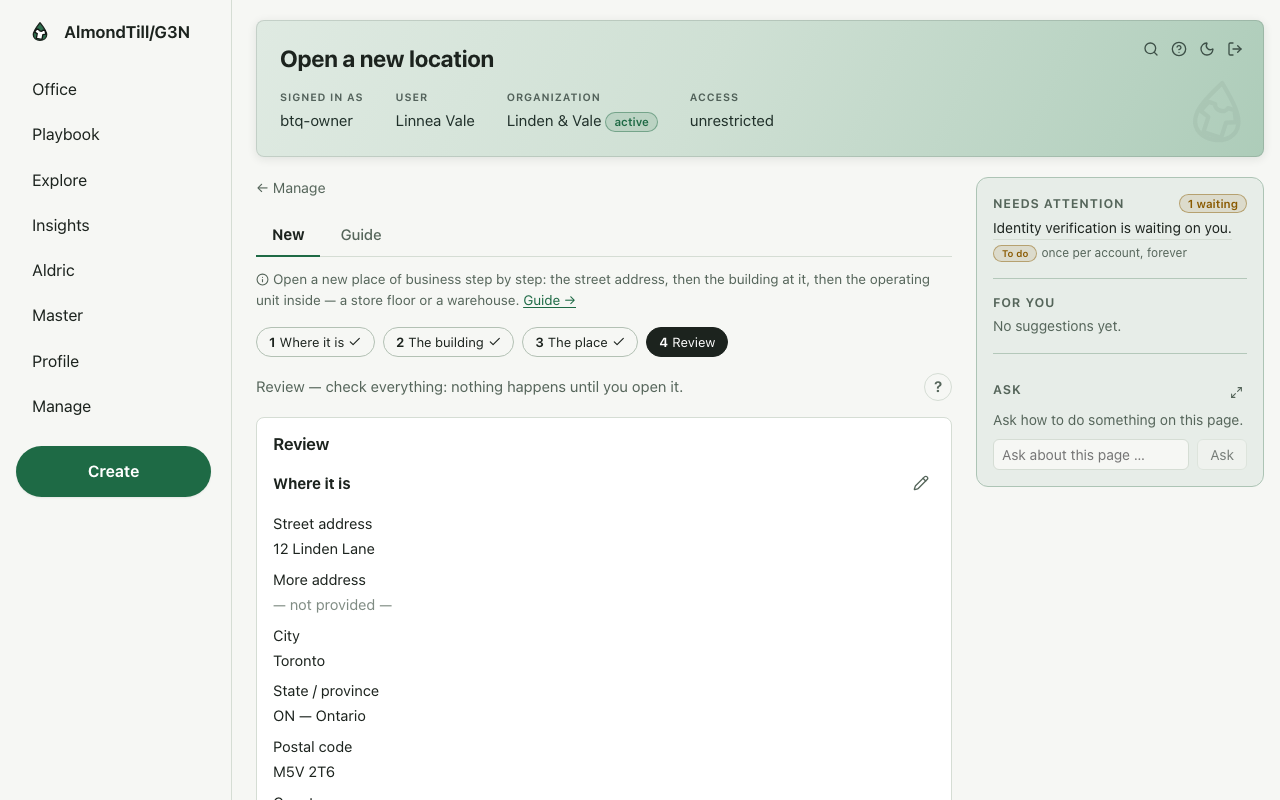Follow the inline Guide → link
Screen dimensions: 1280x800
point(549,300)
